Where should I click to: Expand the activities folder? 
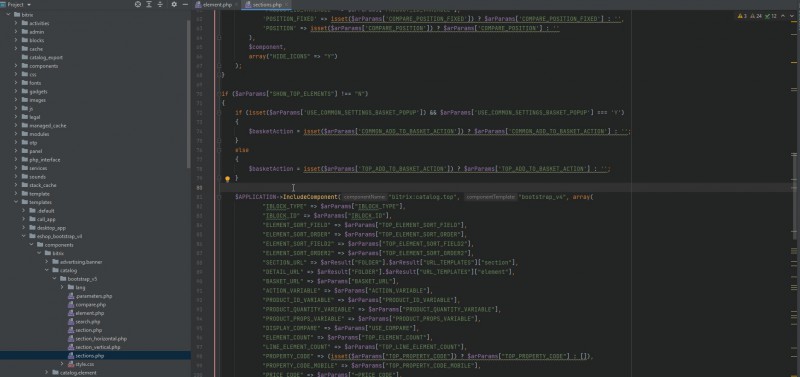pyautogui.click(x=16, y=23)
